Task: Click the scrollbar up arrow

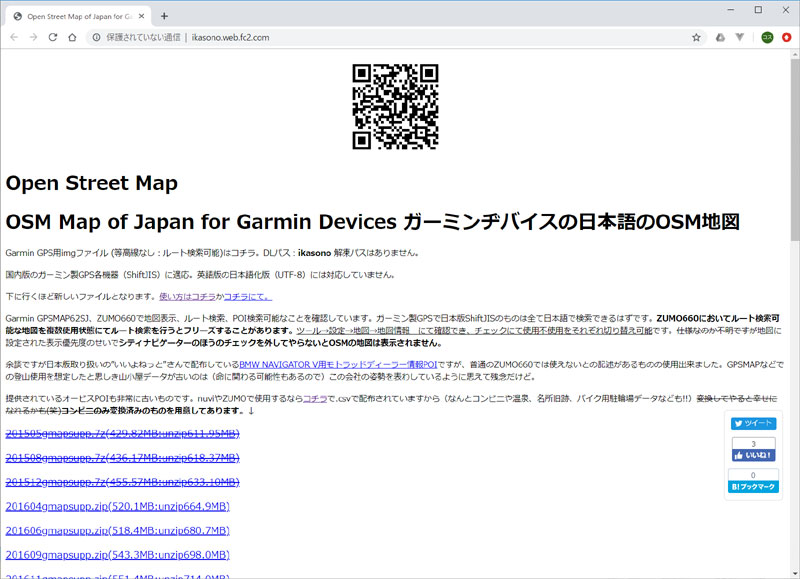Action: [795, 54]
